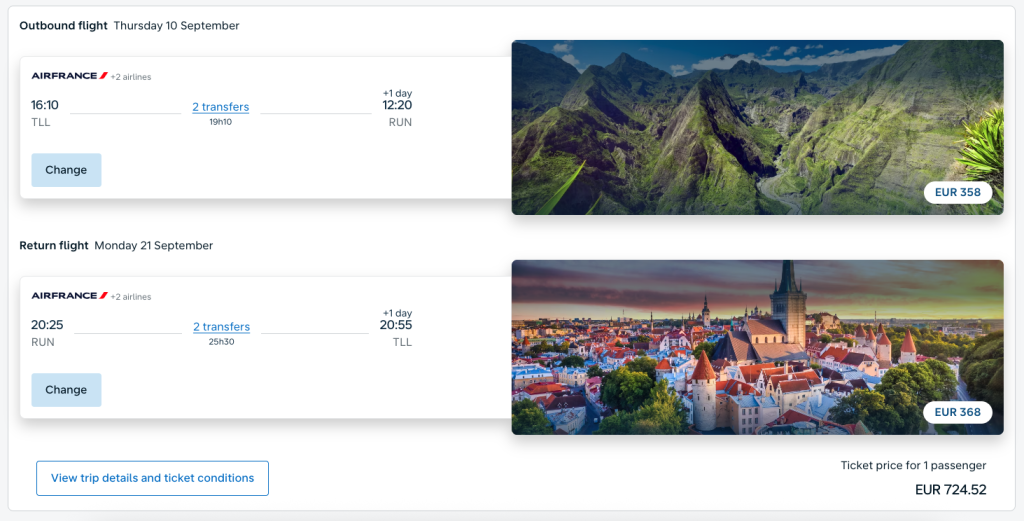Click "+2 airlines" on the outbound flight
Viewport: 1024px width, 521px height.
coord(131,77)
